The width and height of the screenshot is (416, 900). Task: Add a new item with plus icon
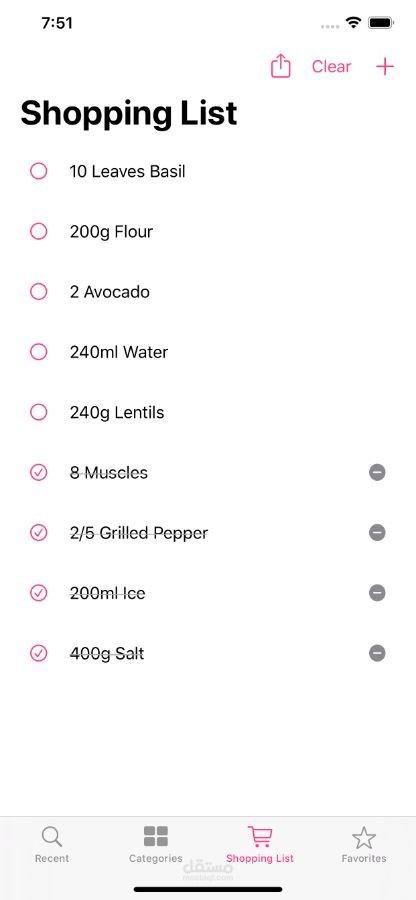point(385,67)
